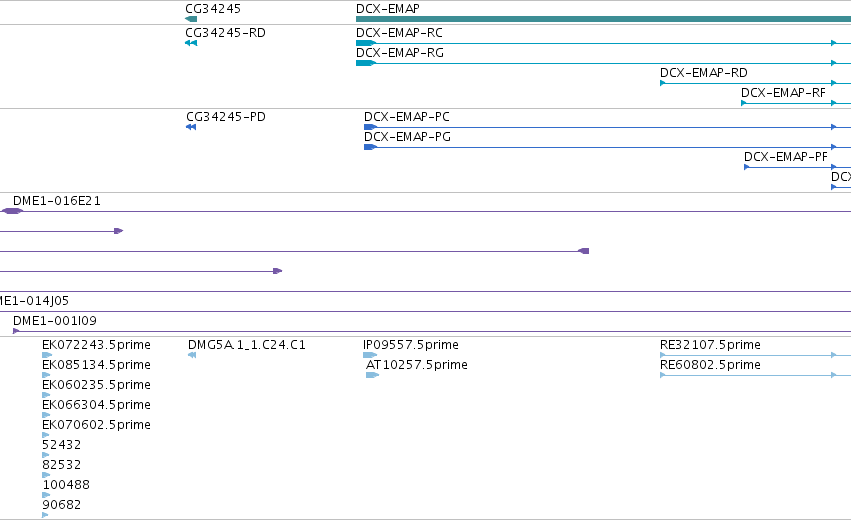Screen dimensions: 851x520
Task: Click the EK060235.5prime EST label
Action: 96,385
